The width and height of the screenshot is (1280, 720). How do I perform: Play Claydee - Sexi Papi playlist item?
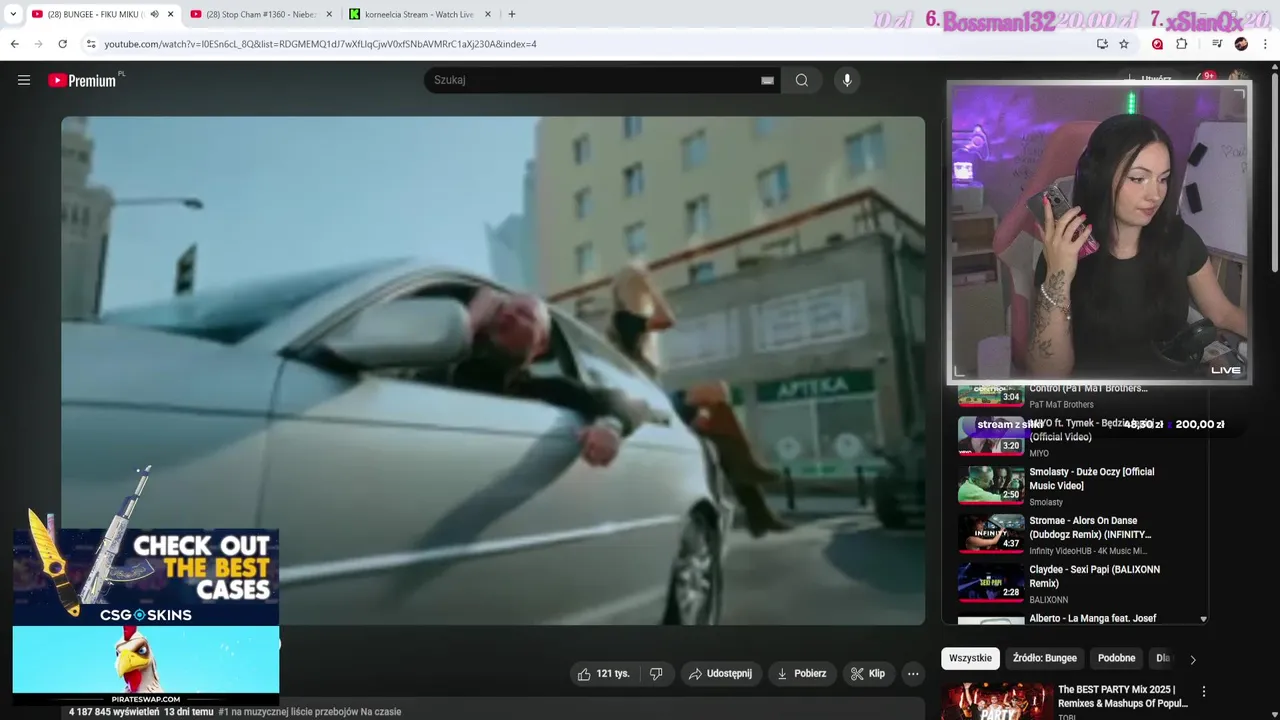point(1074,584)
